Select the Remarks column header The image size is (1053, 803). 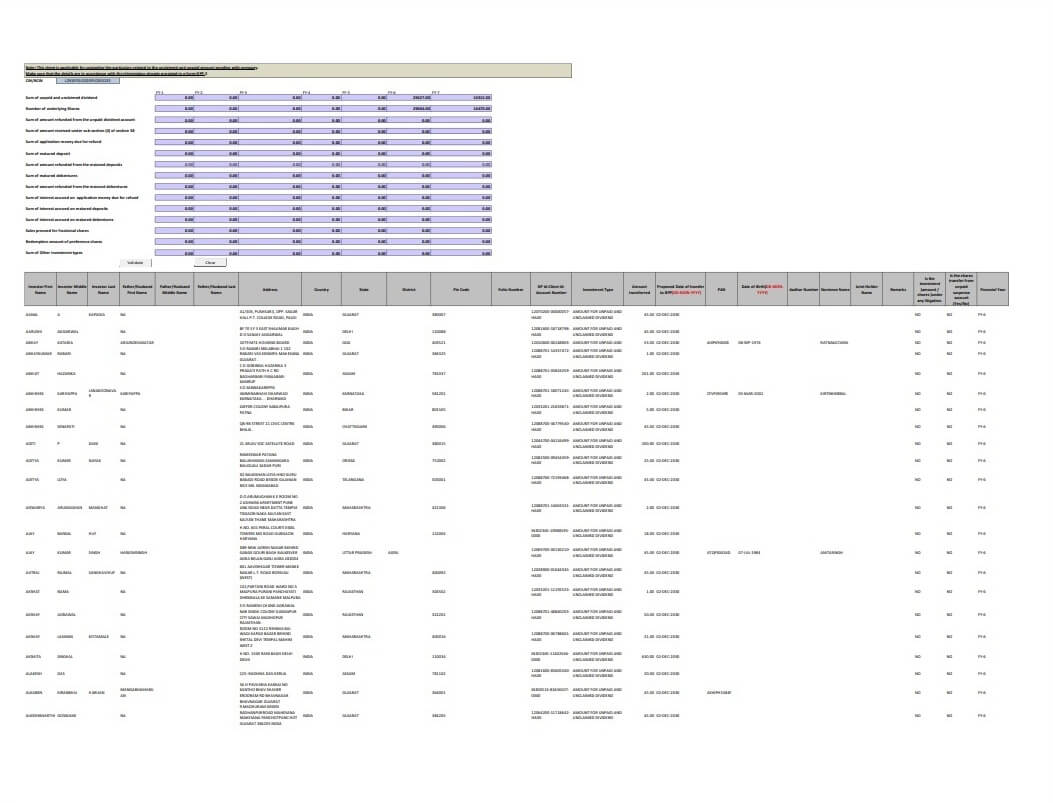pos(898,289)
